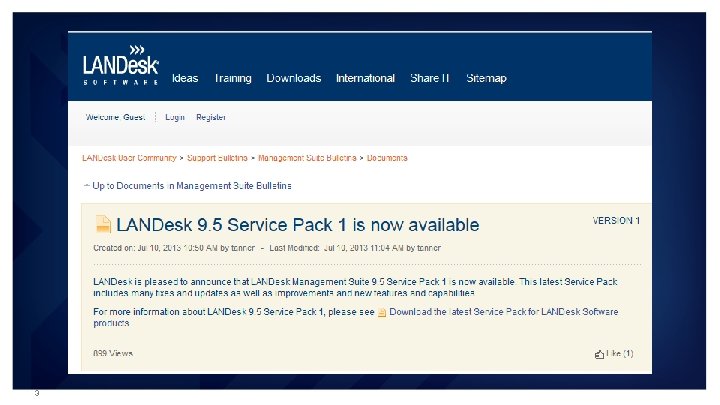Click the Welcome, Guest text
This screenshot has height=405, width=720.
[115, 117]
